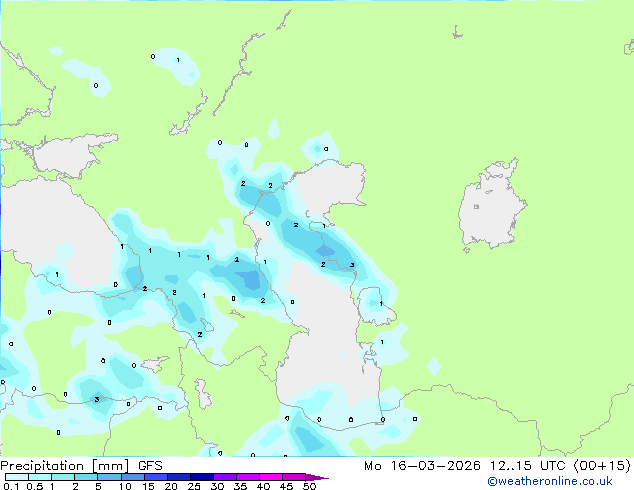Pick the legend swatch between 2 and 5
Viewport: 634px width, 490px height.
[86, 477]
